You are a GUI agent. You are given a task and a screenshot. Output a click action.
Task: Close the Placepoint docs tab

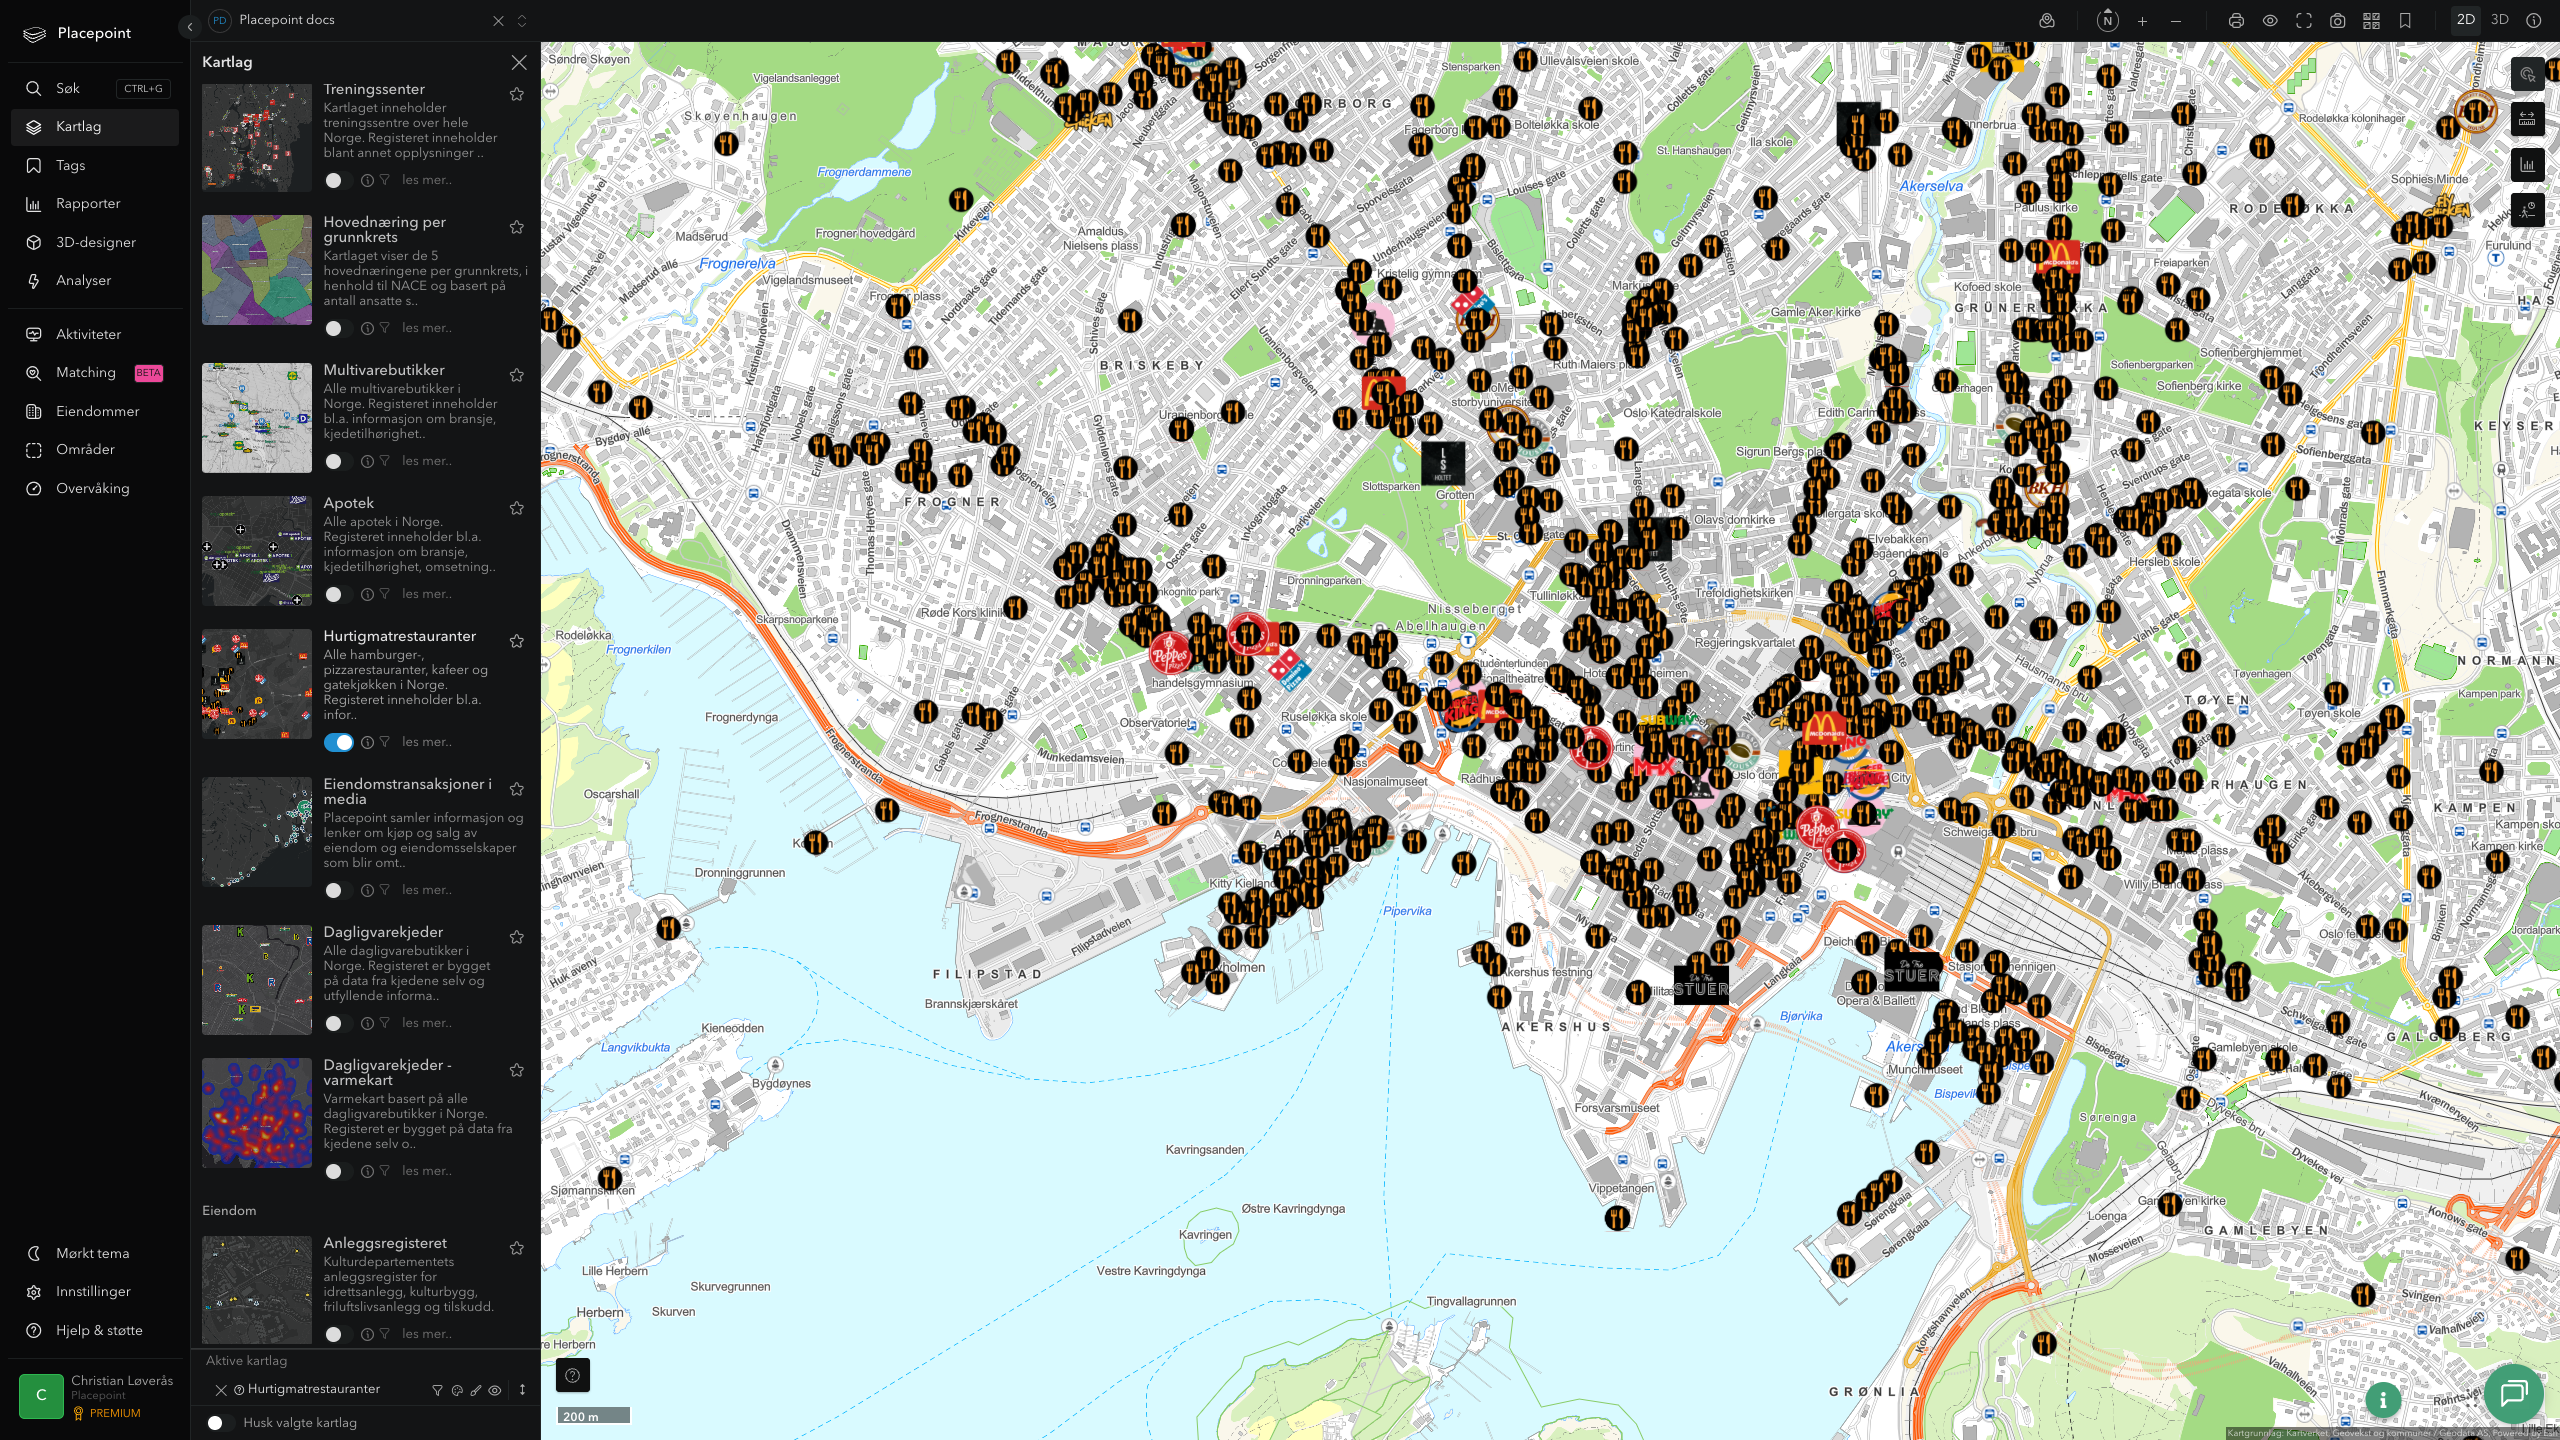point(498,21)
